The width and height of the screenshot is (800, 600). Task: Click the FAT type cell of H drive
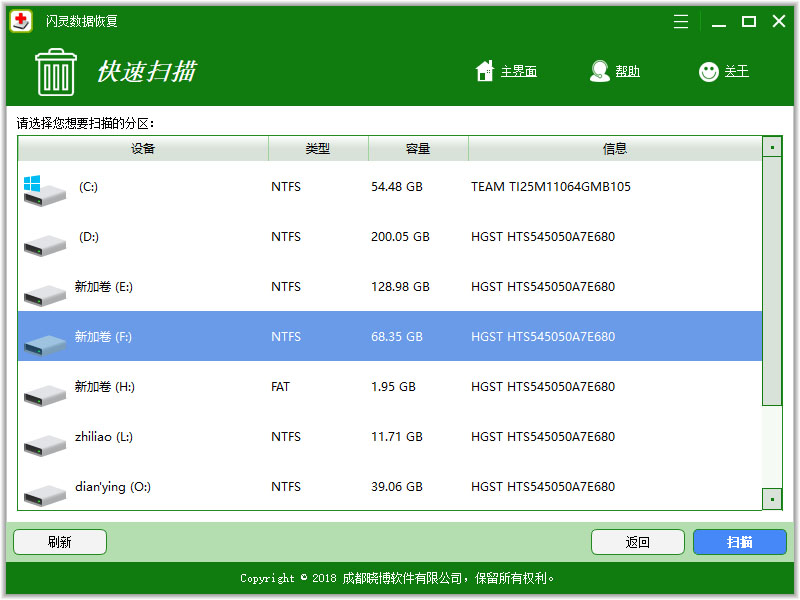click(x=280, y=387)
